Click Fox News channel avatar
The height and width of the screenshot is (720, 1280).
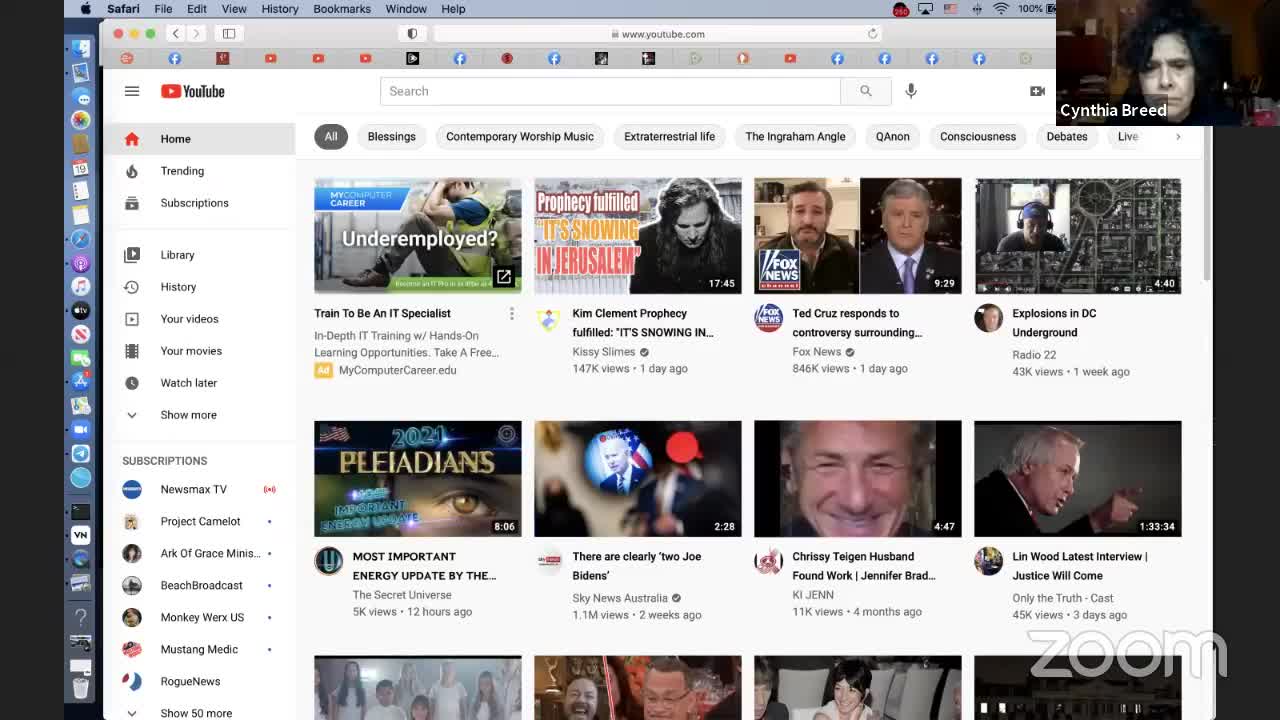pos(768,318)
